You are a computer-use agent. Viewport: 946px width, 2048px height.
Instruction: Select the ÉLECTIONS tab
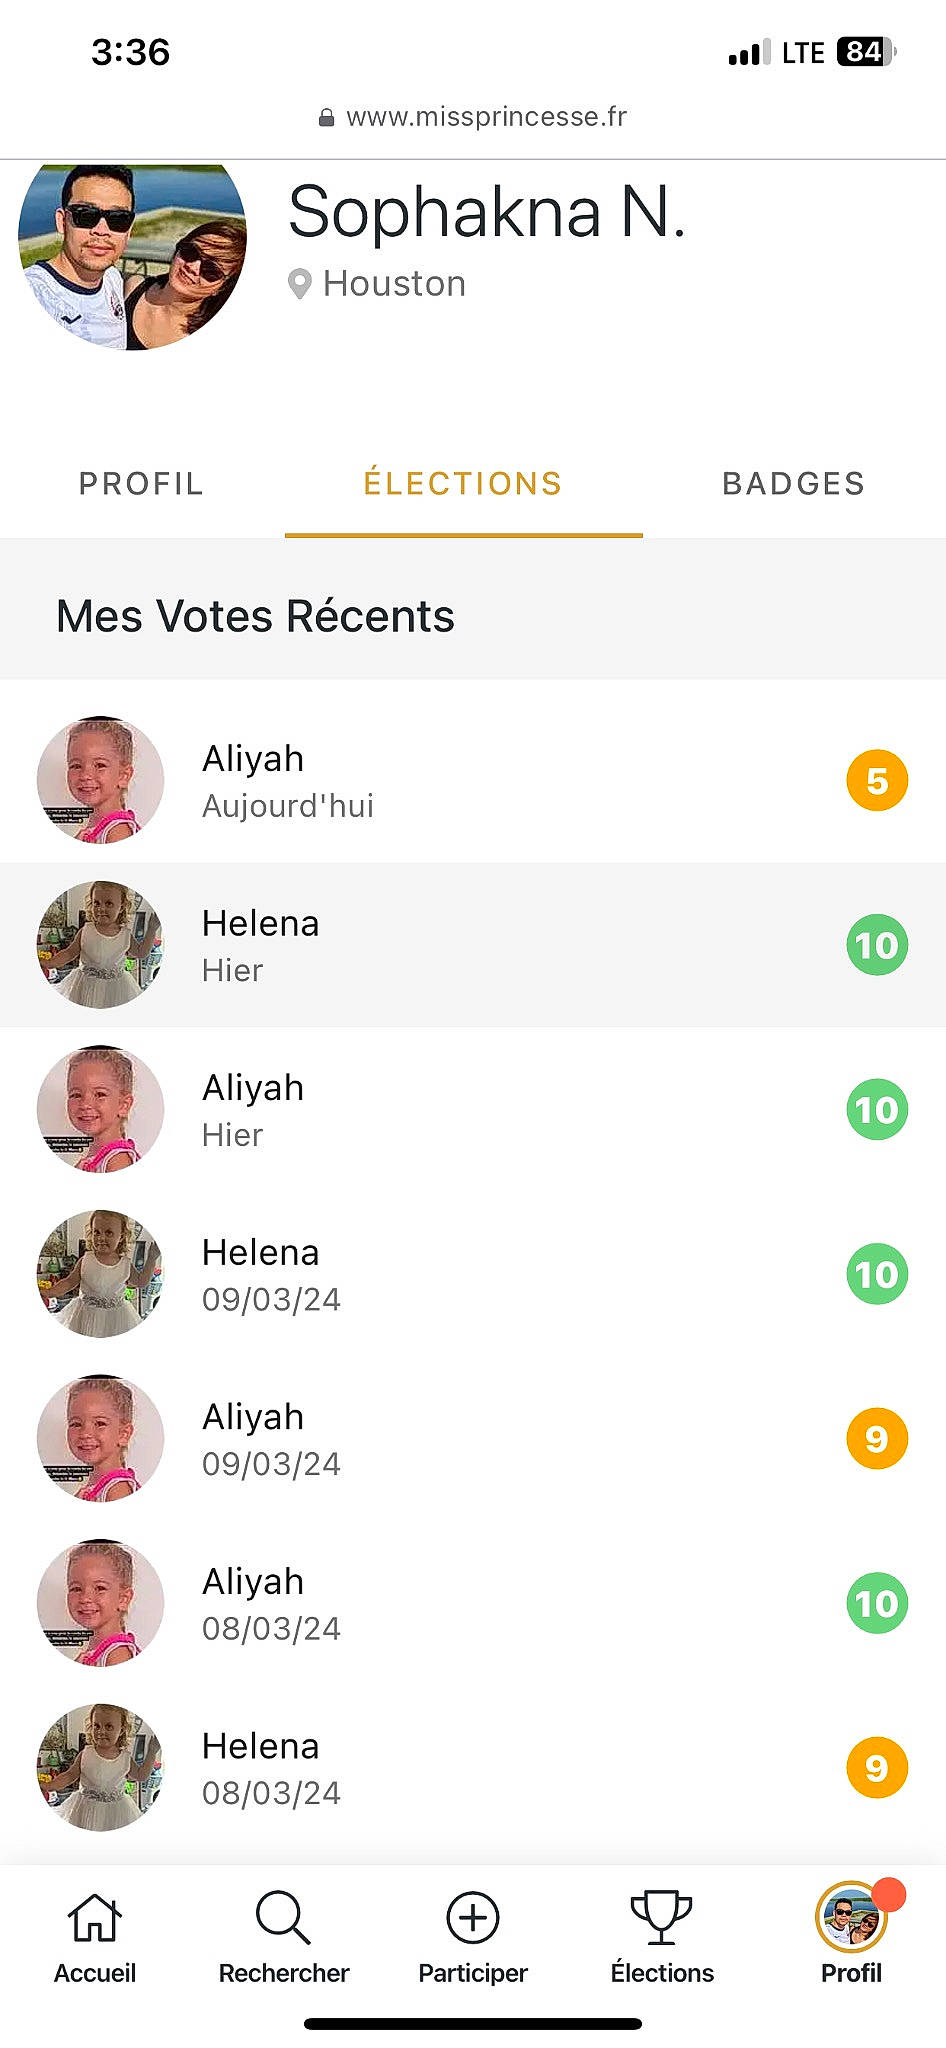(463, 484)
